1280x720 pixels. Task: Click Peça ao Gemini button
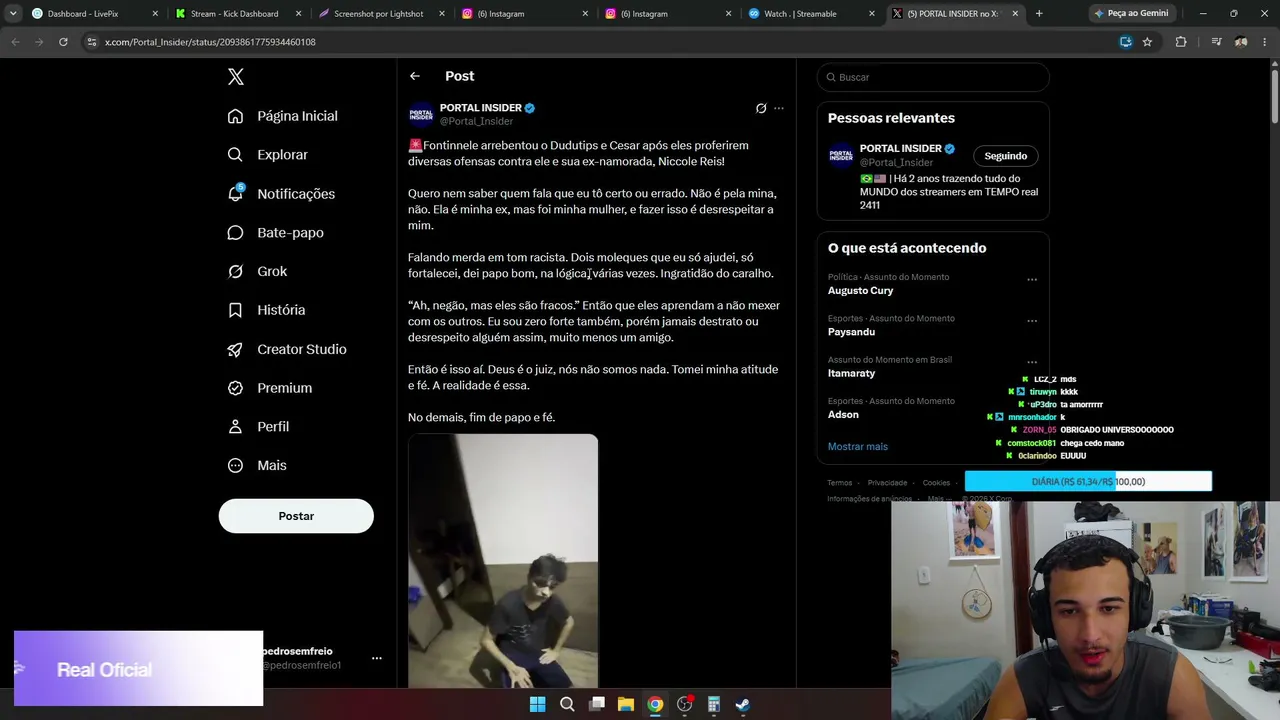1132,14
